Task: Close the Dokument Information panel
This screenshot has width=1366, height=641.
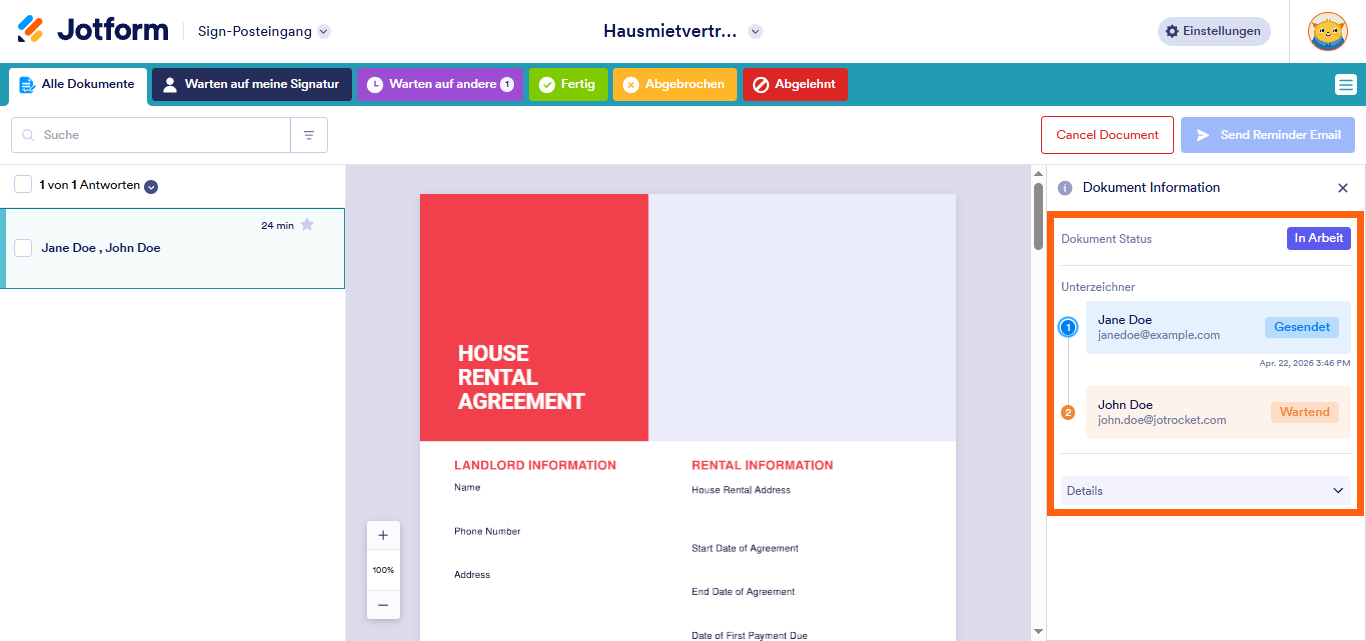Action: coord(1343,188)
